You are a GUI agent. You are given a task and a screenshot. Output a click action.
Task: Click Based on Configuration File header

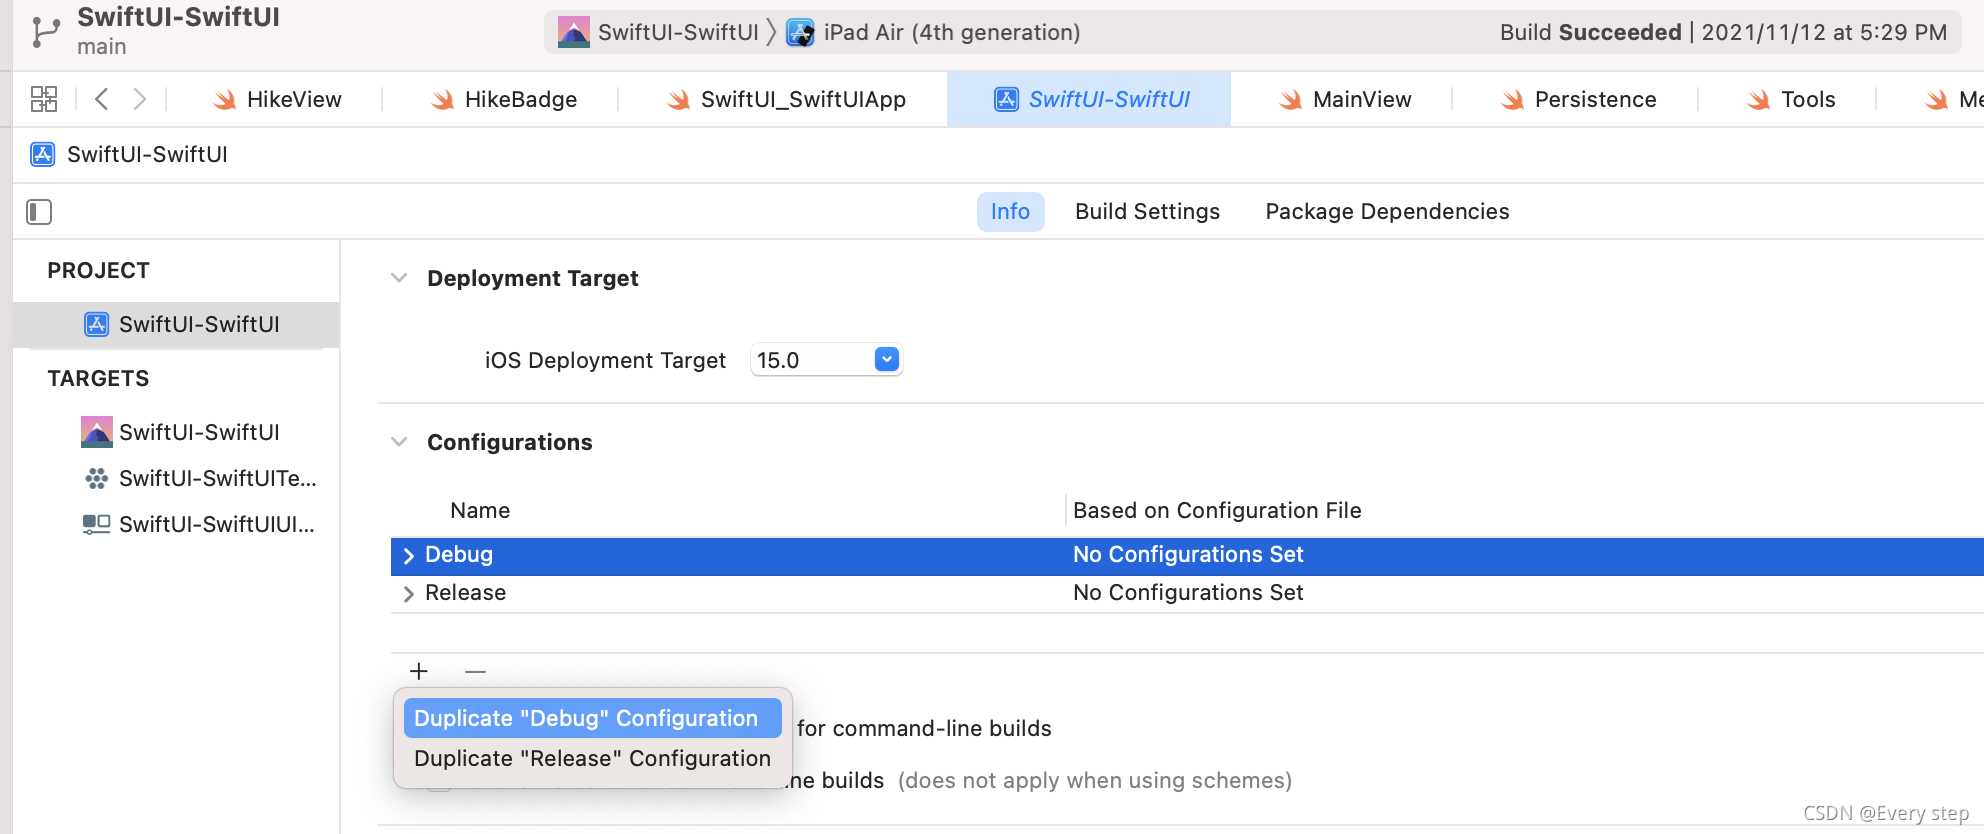pyautogui.click(x=1217, y=510)
